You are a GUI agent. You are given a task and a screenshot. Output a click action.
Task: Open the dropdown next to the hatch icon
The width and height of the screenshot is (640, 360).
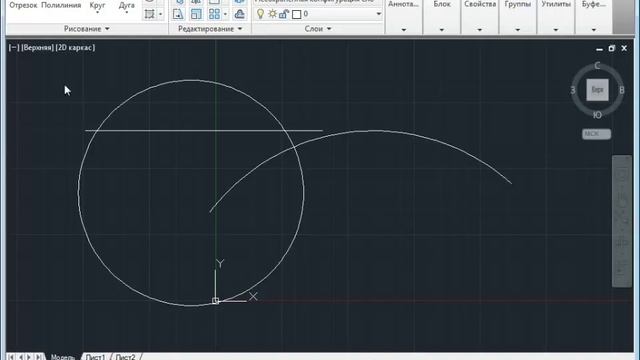click(x=160, y=14)
